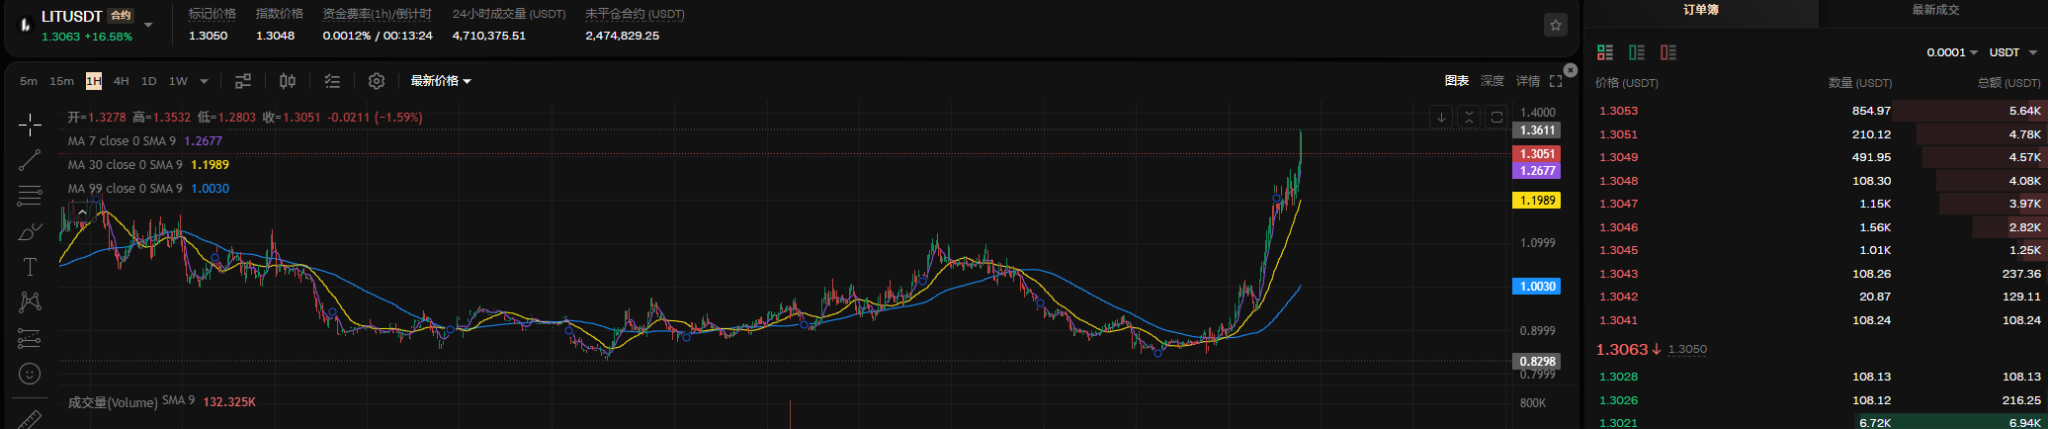Open the pattern drawing tool
Viewport: 2048px width, 429px height.
(x=30, y=302)
